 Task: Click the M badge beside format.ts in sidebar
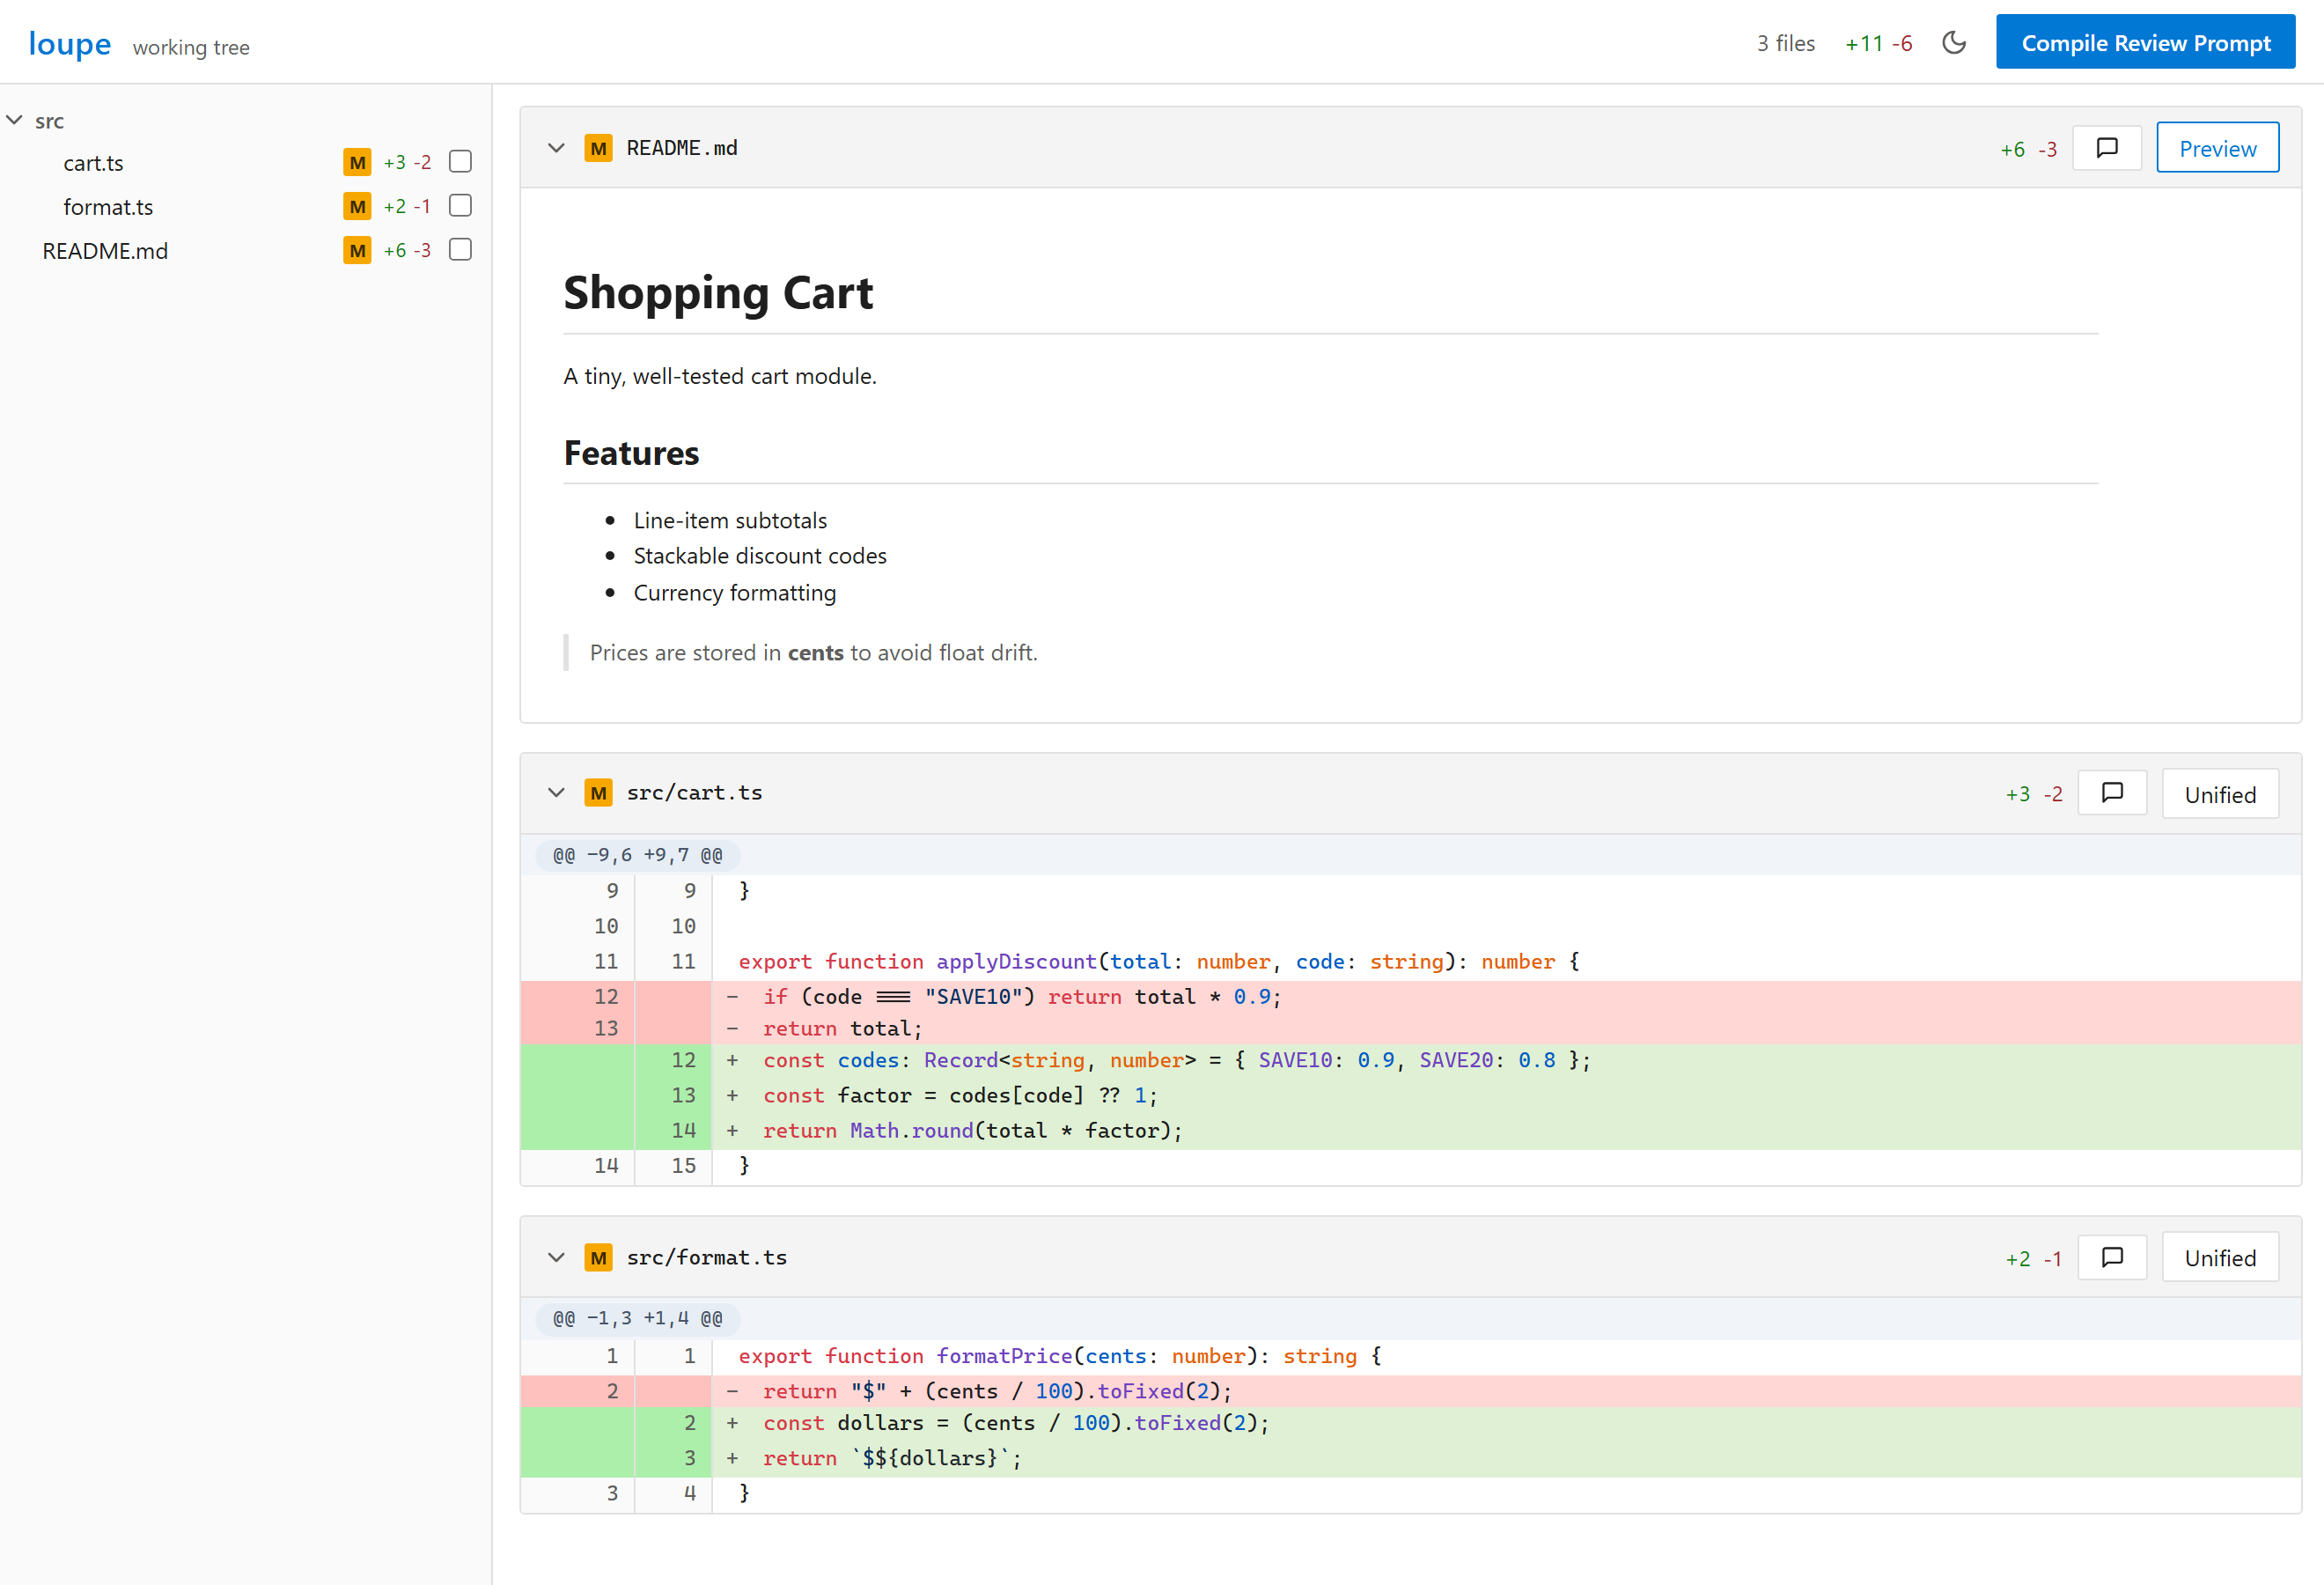(x=357, y=206)
